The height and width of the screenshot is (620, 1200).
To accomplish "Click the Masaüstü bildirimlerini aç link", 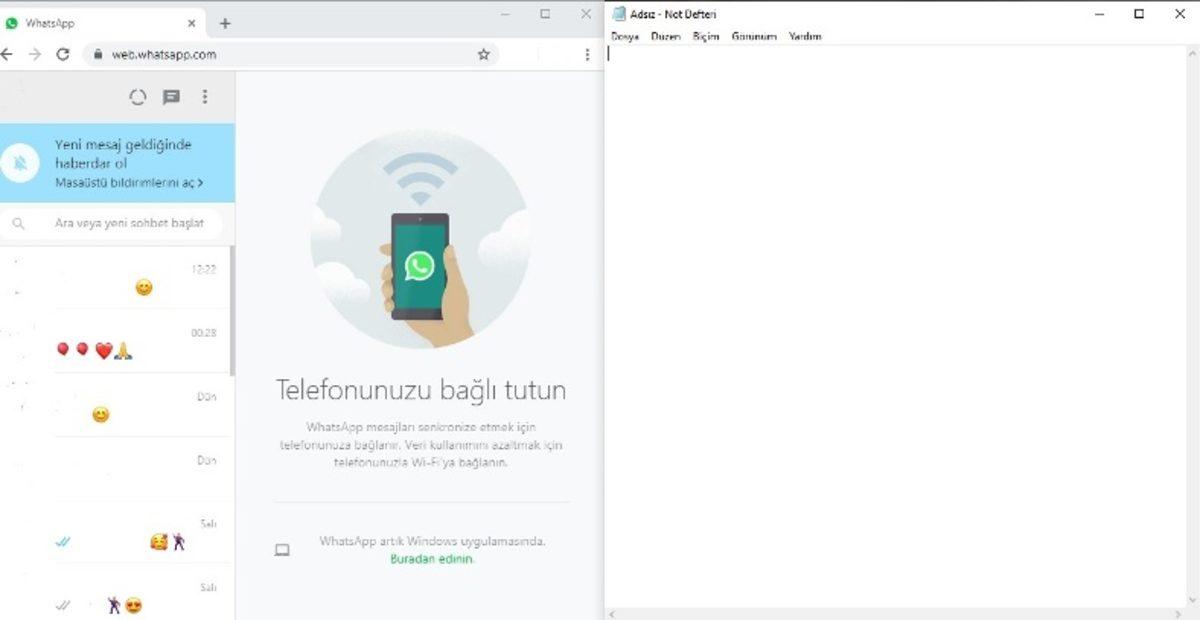I will (x=125, y=183).
